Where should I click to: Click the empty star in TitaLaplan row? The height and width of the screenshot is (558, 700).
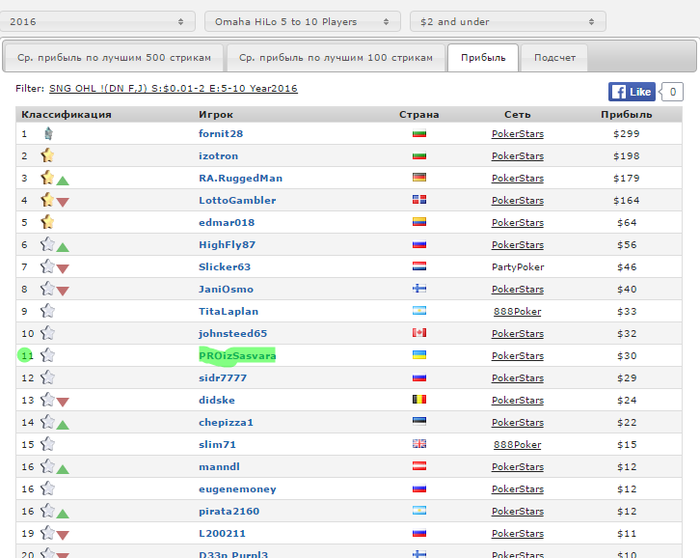click(47, 311)
